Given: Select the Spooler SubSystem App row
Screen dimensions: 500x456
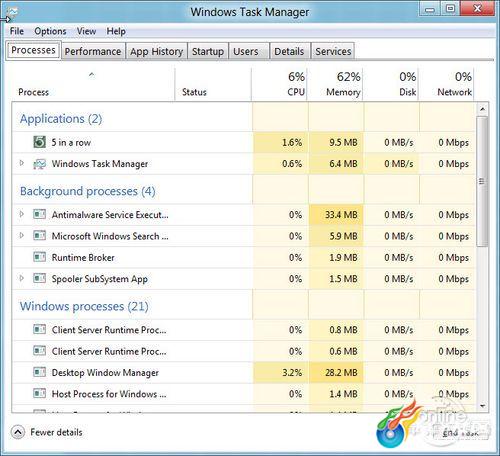Looking at the screenshot, I should (x=244, y=279).
